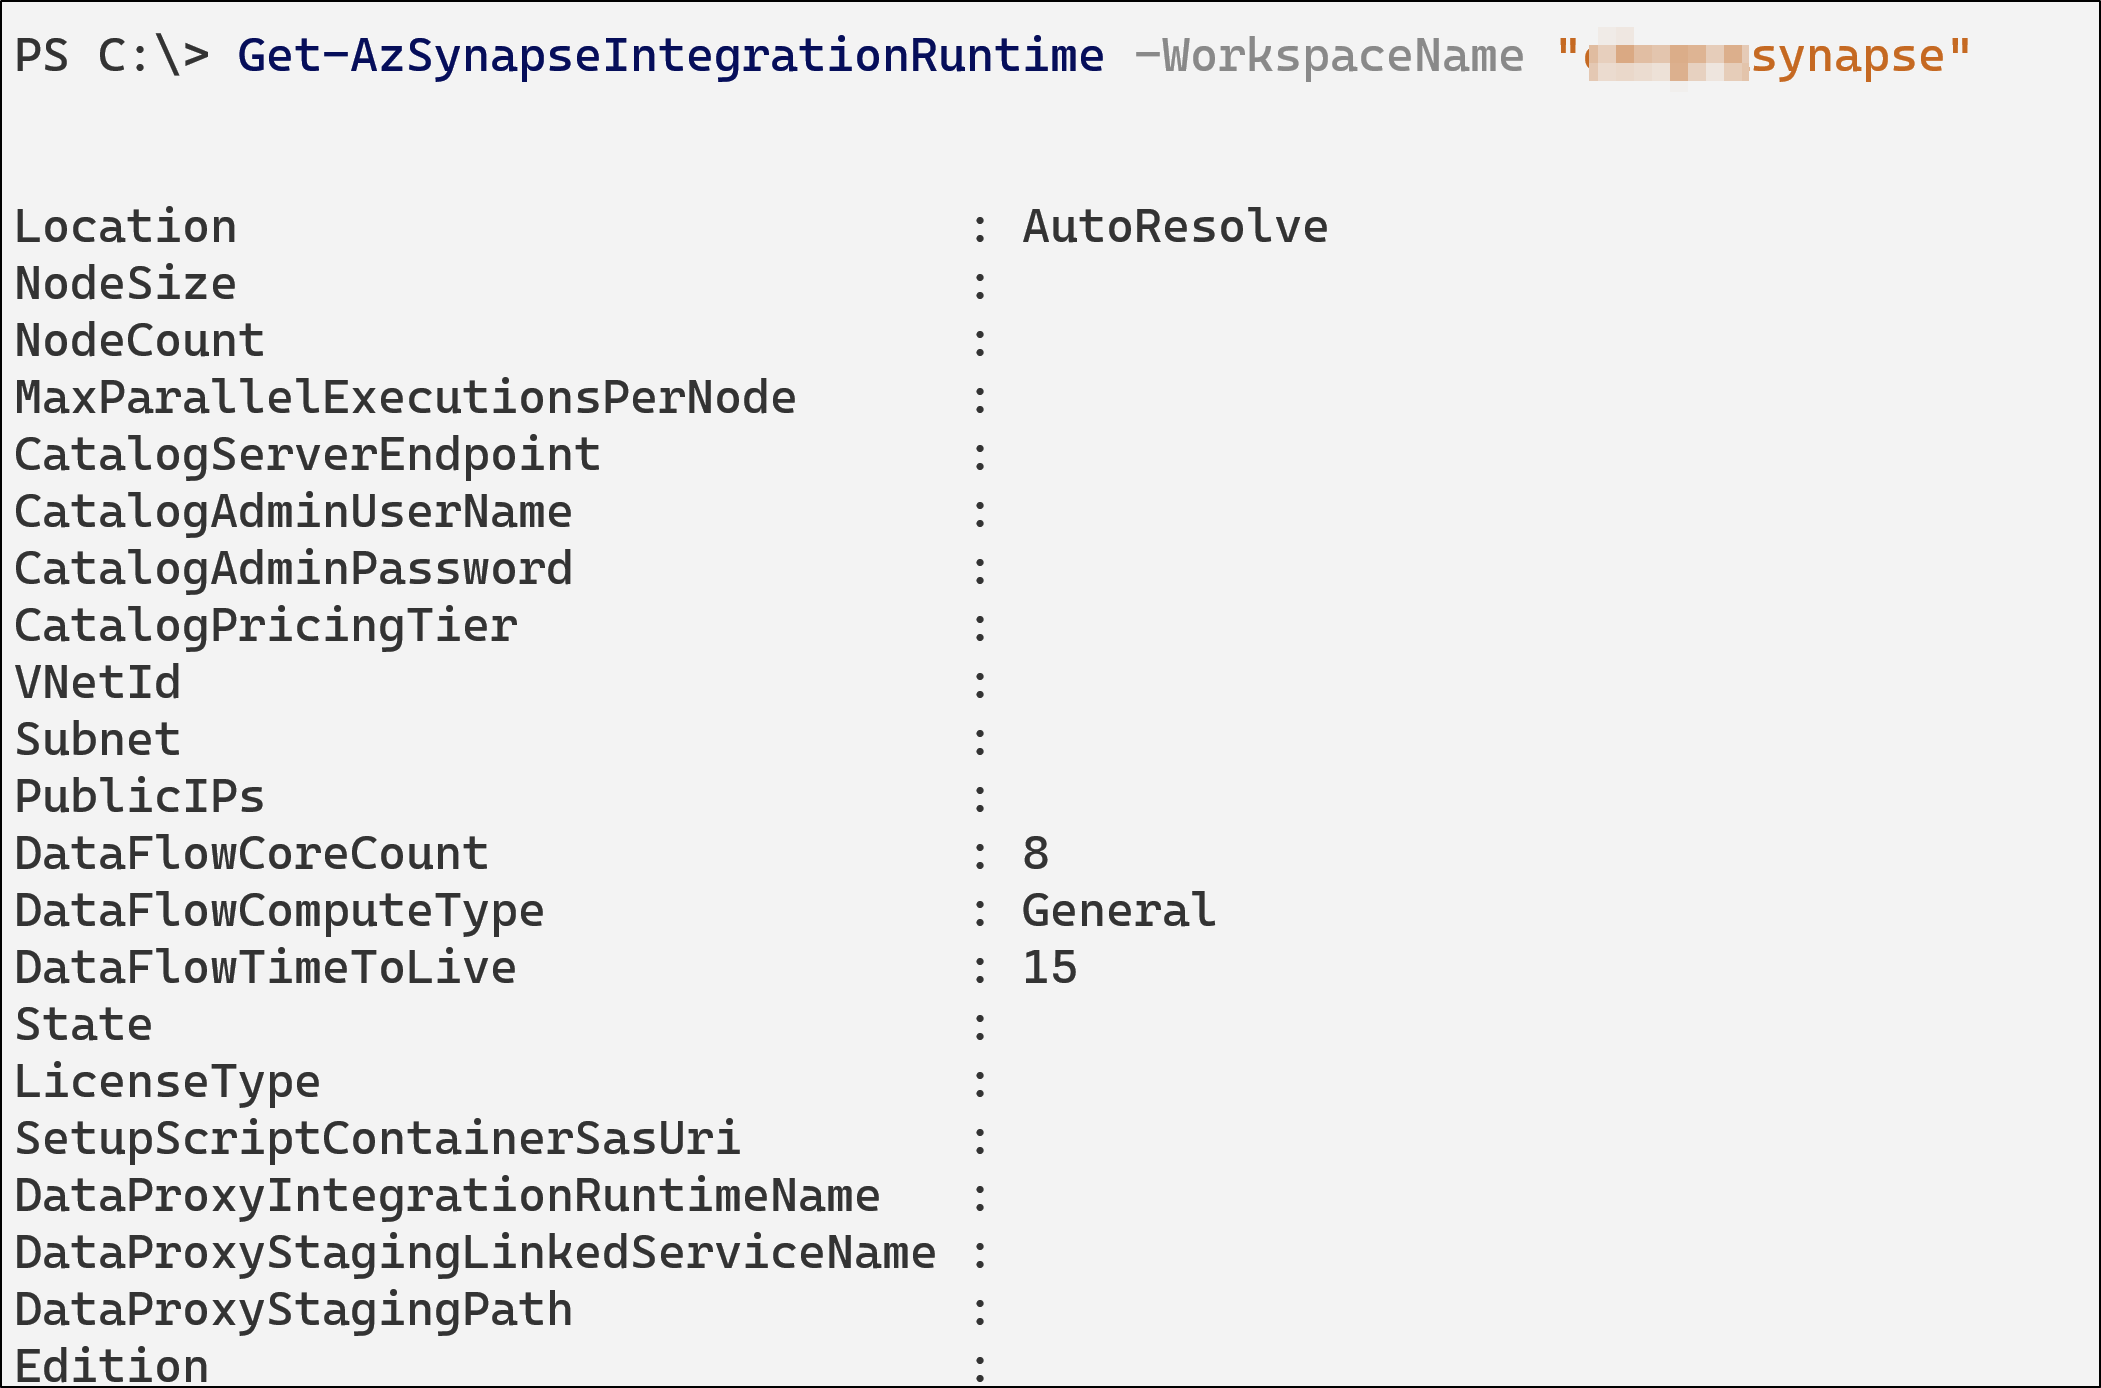Screen dimensions: 2101x1388
Task: Click the SetupScriptContainerSasUri label
Action: coord(377,1139)
